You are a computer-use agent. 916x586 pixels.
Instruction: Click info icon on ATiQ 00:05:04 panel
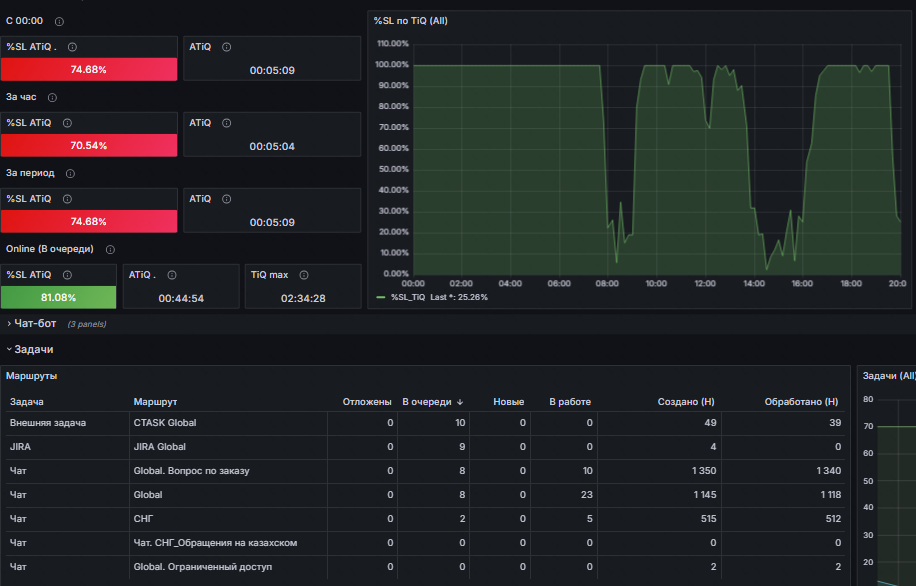[227, 123]
